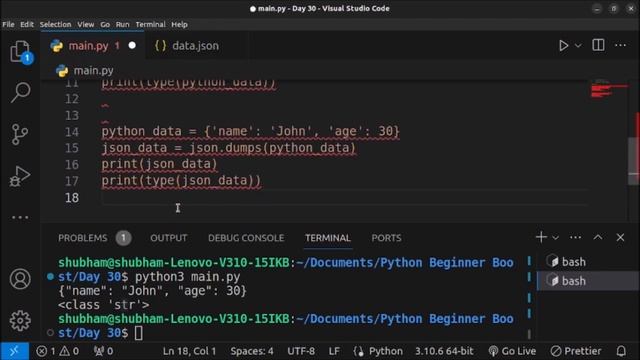Change encoding via UTF-8 status item

[x=301, y=351]
